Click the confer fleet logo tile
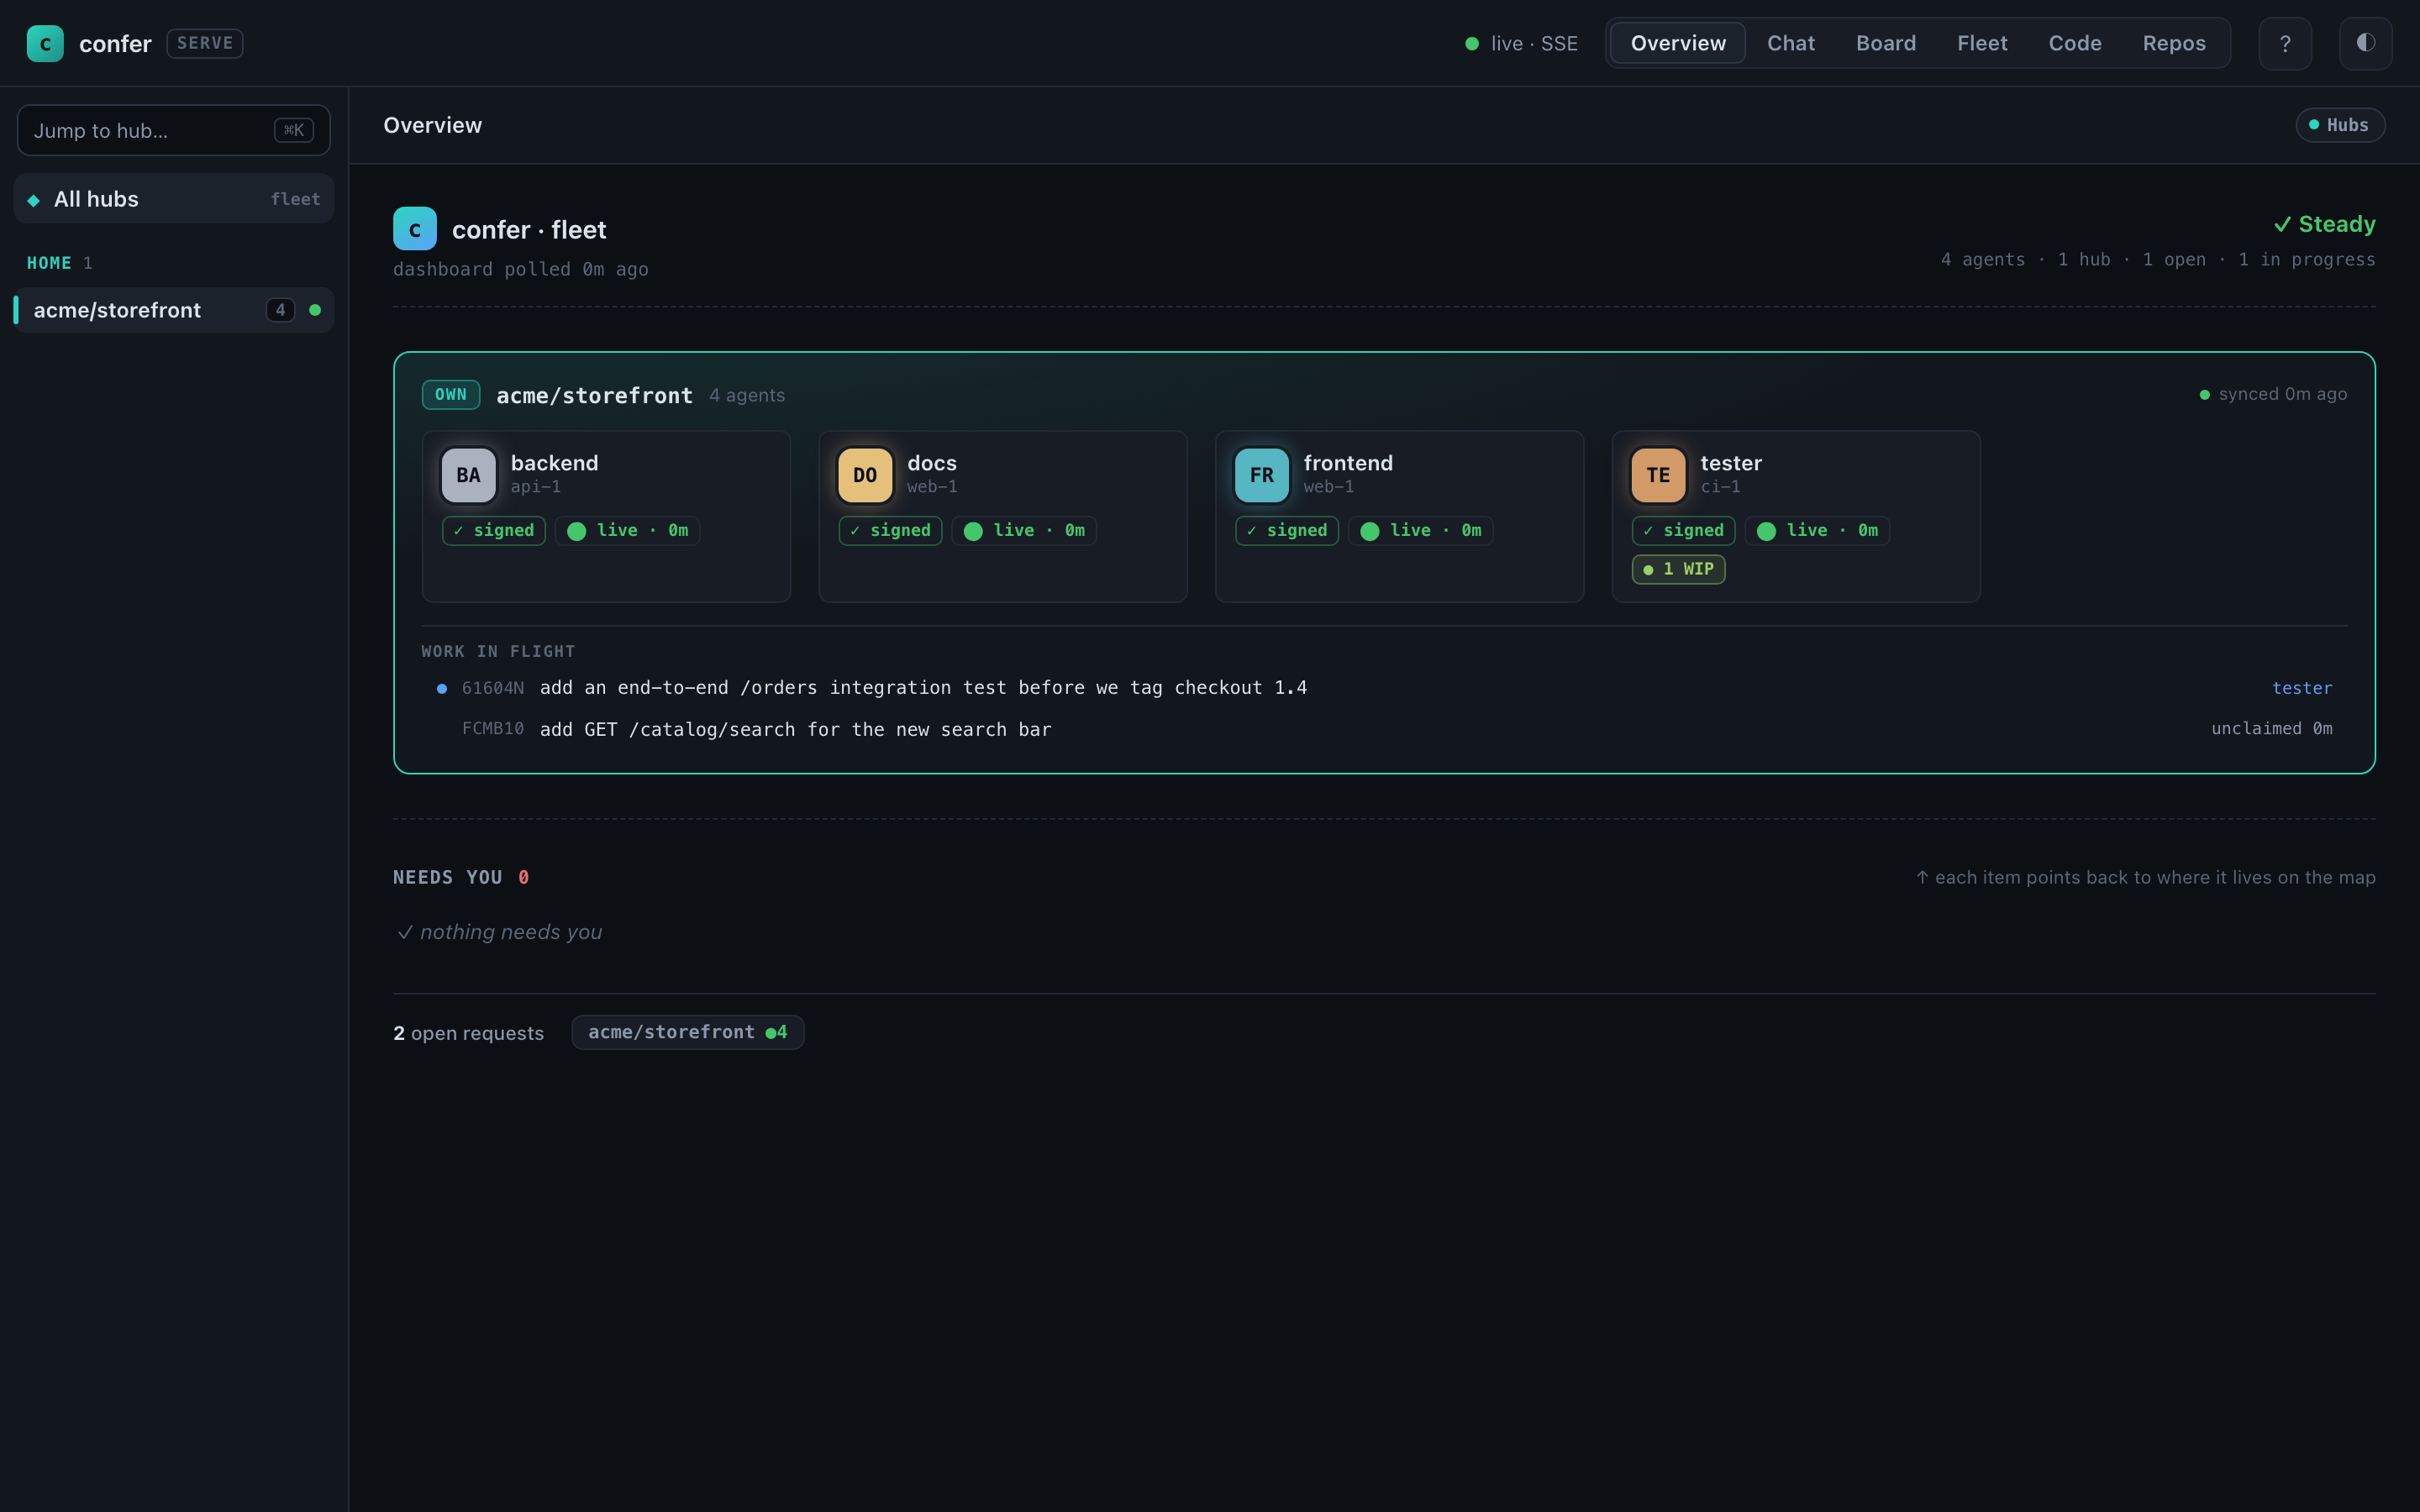 [x=415, y=229]
